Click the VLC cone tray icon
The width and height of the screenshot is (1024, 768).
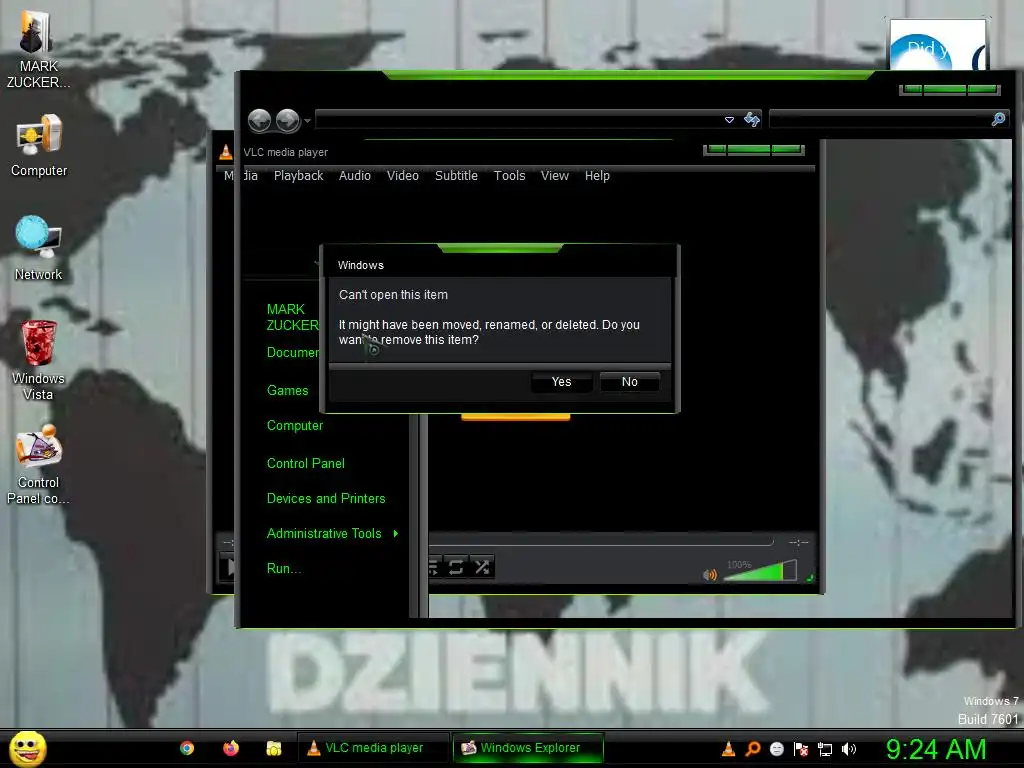pos(728,749)
